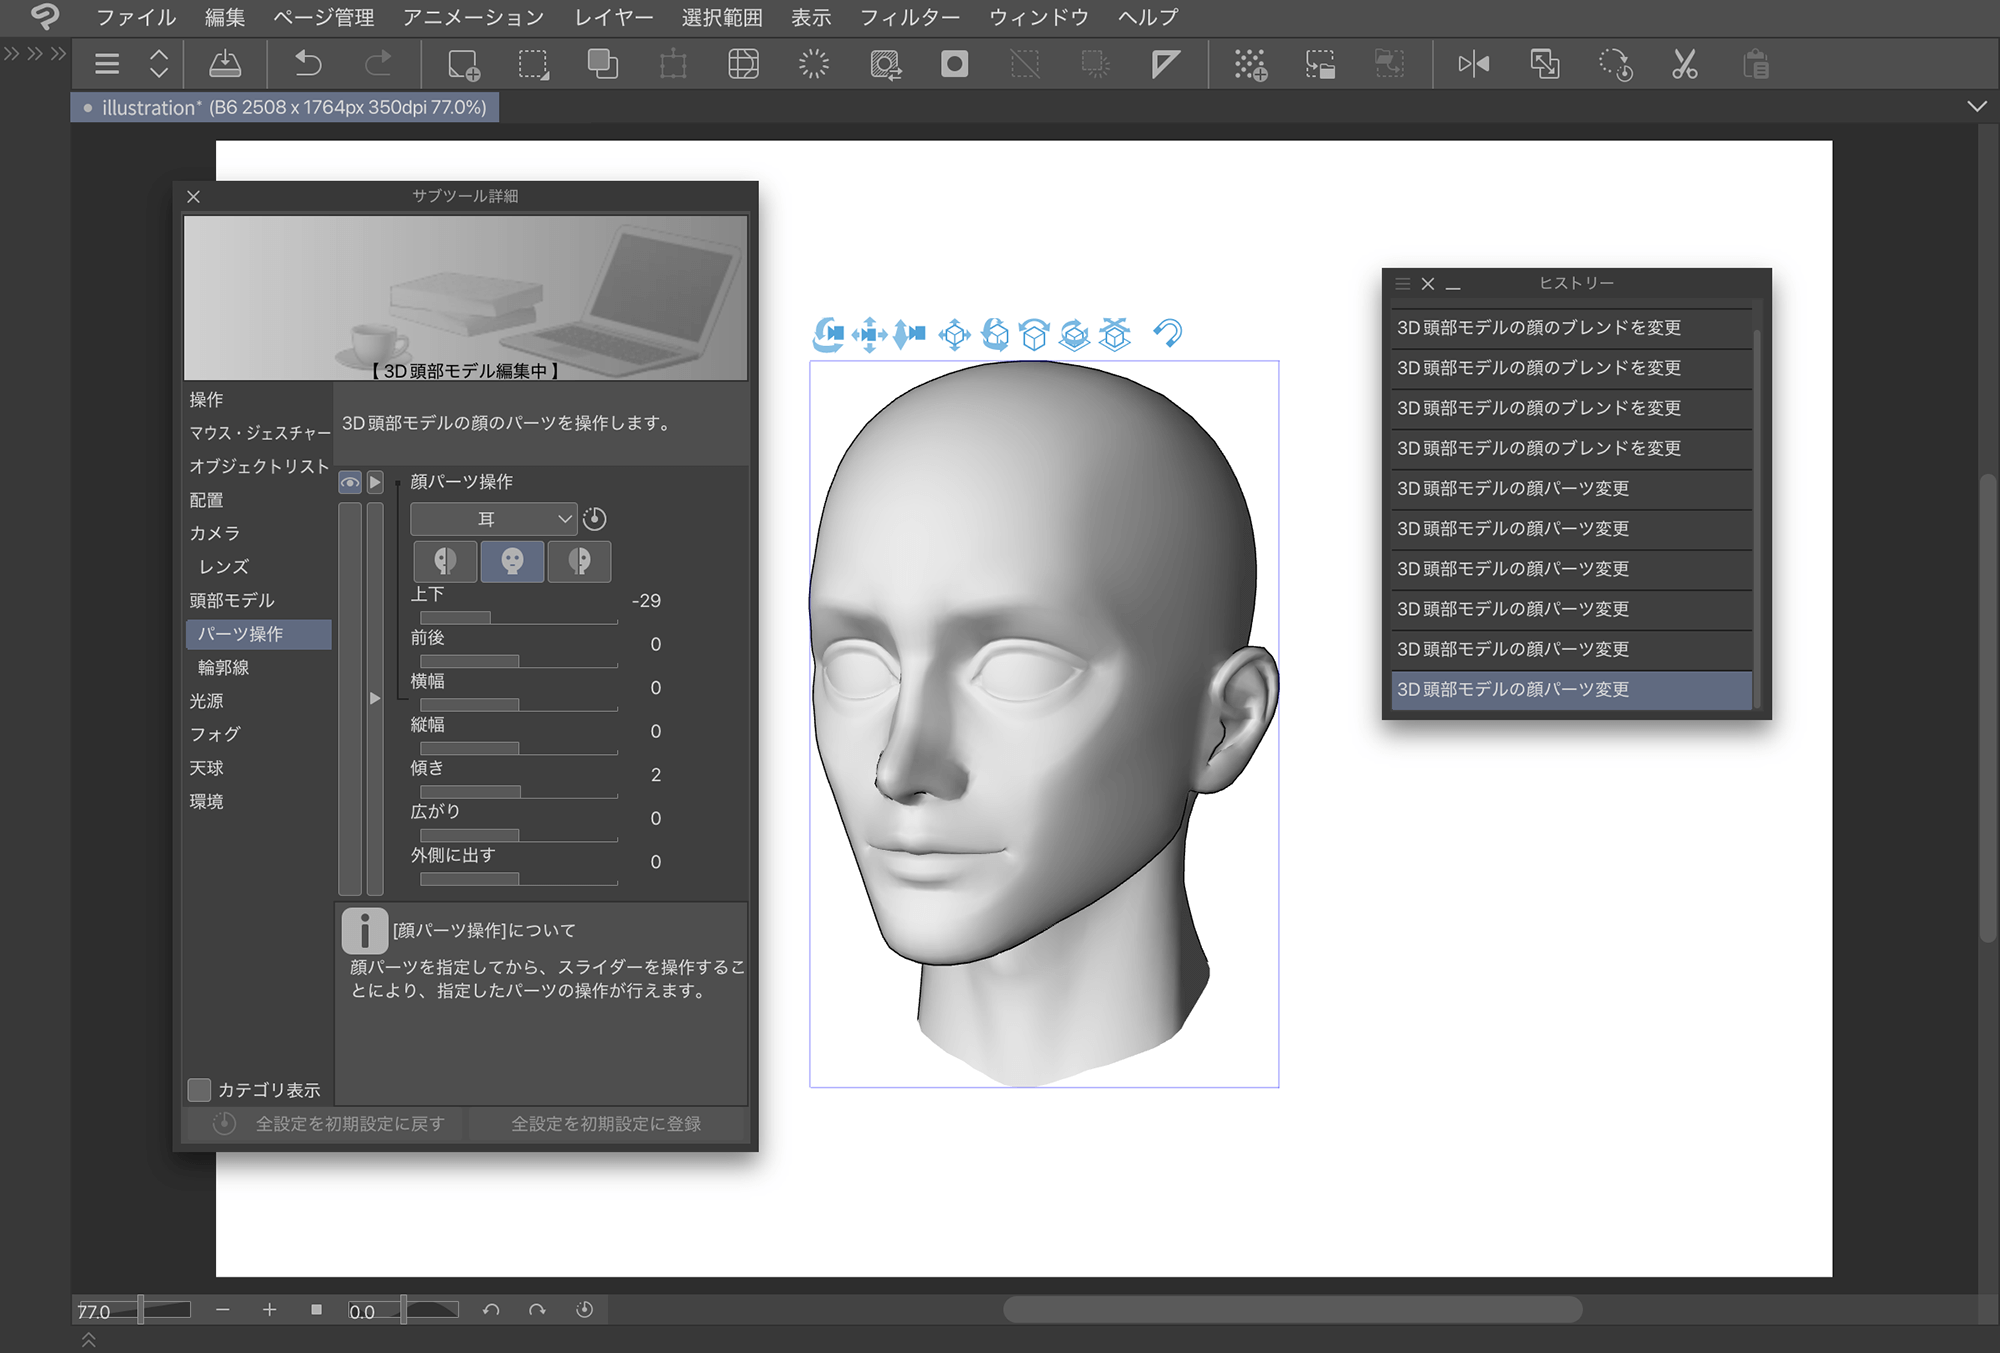This screenshot has height=1353, width=2000.
Task: Click the Redo arrow in the command bar
Action: coord(378,65)
